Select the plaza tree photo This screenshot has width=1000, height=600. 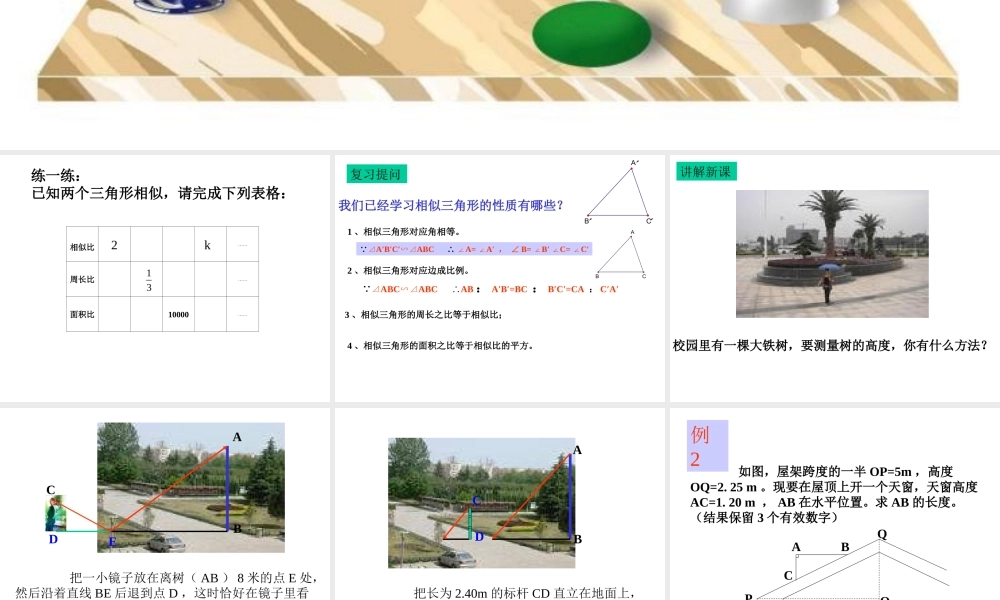pyautogui.click(x=832, y=254)
